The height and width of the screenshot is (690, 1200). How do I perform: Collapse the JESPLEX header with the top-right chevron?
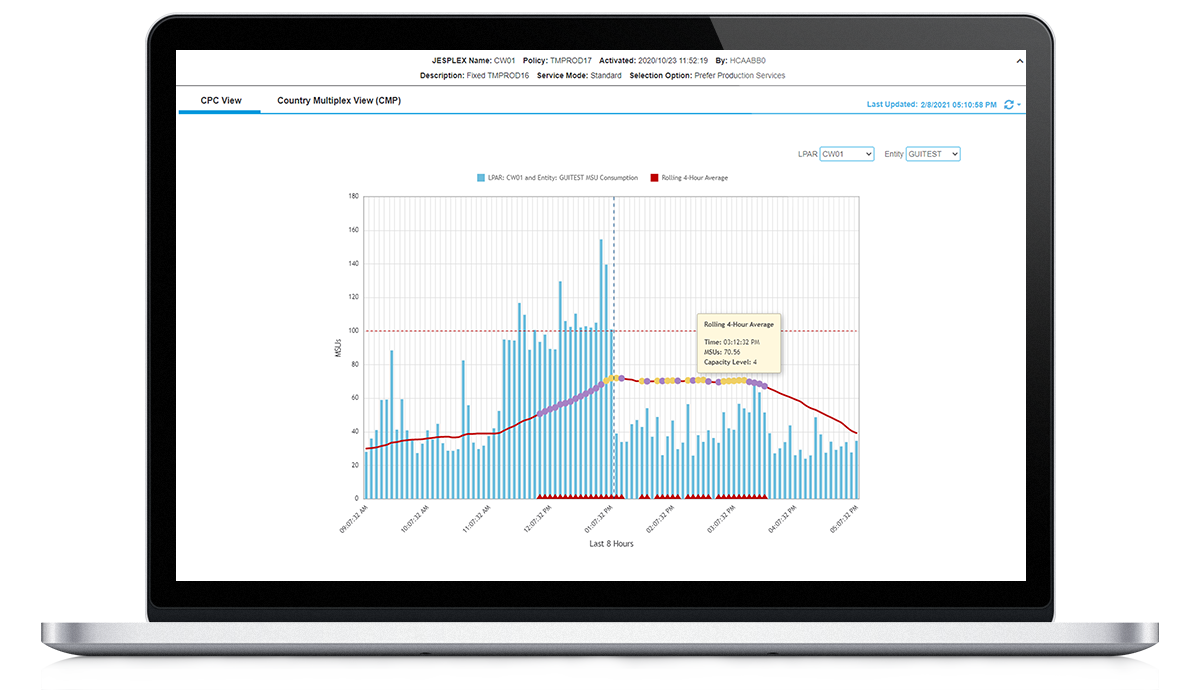click(1019, 62)
